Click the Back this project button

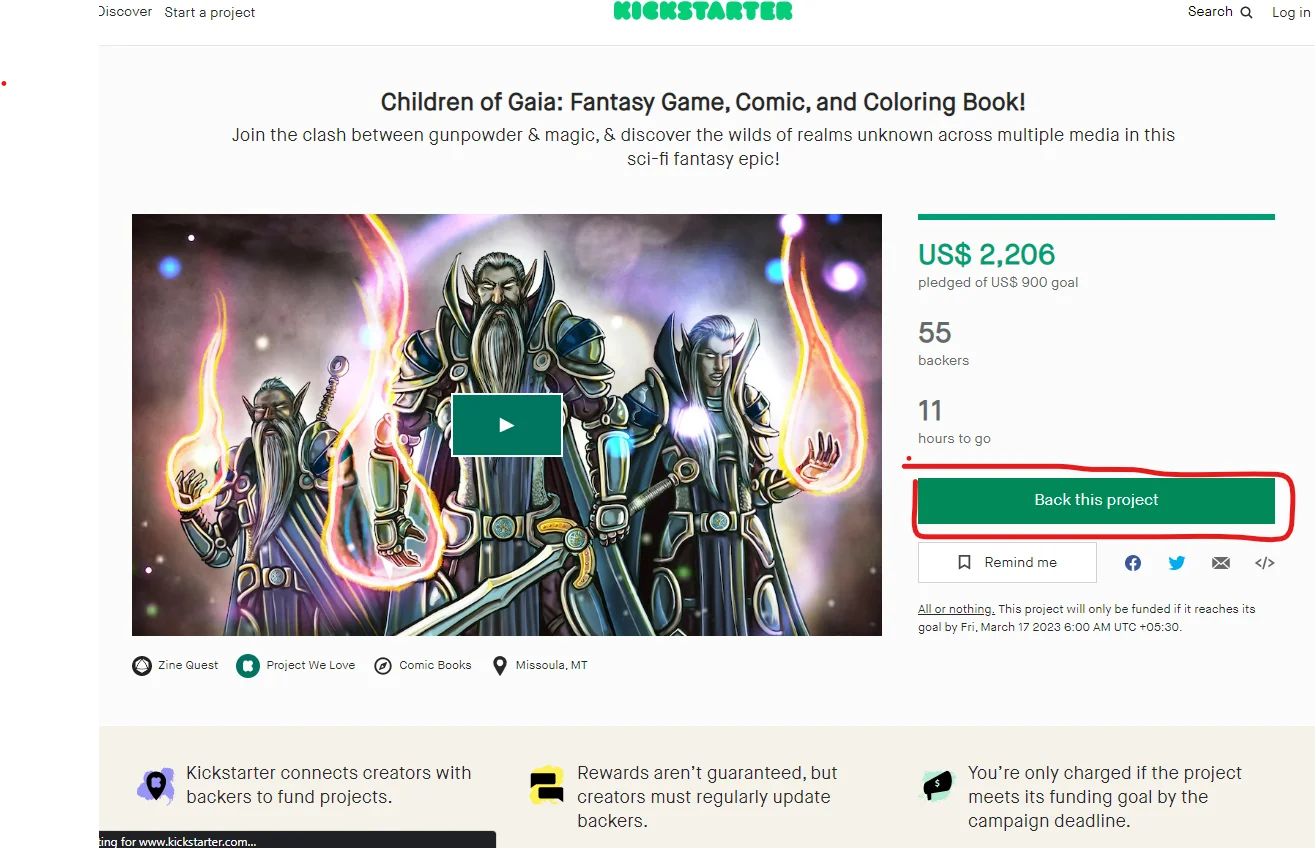pos(1095,499)
